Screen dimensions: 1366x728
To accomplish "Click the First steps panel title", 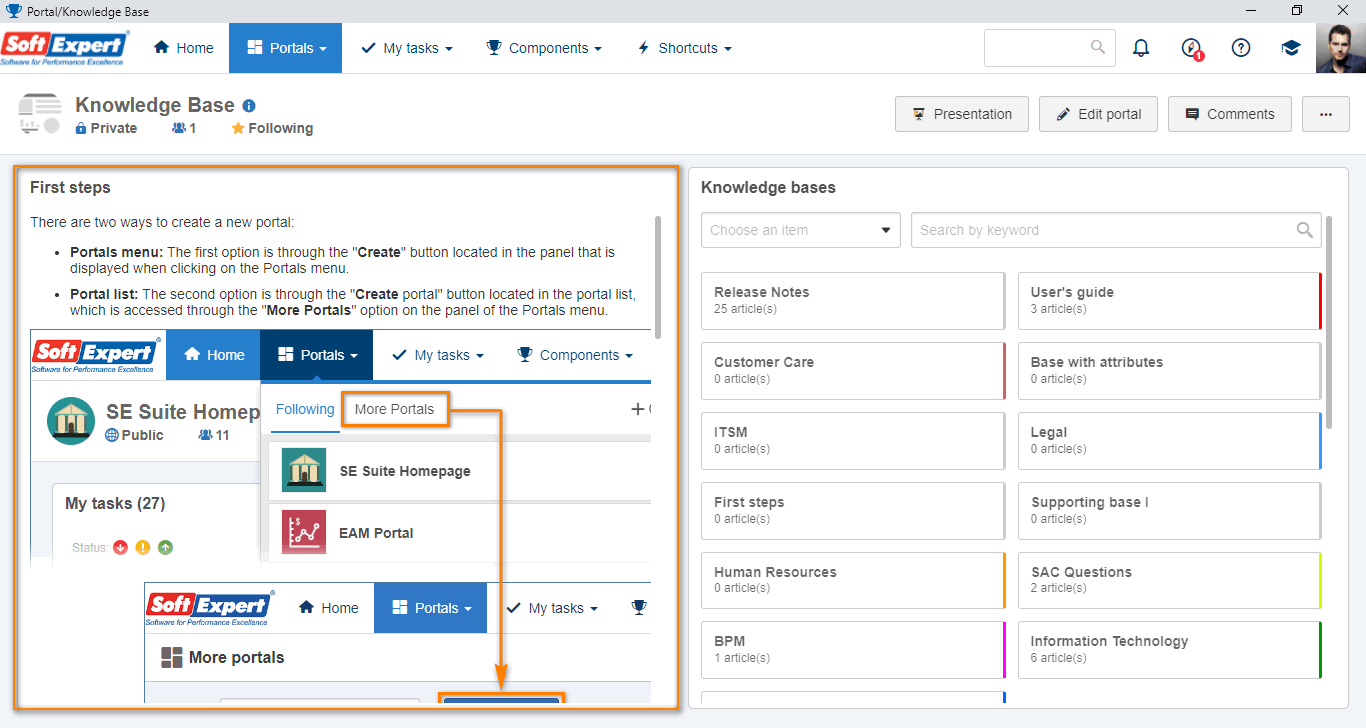I will (70, 187).
